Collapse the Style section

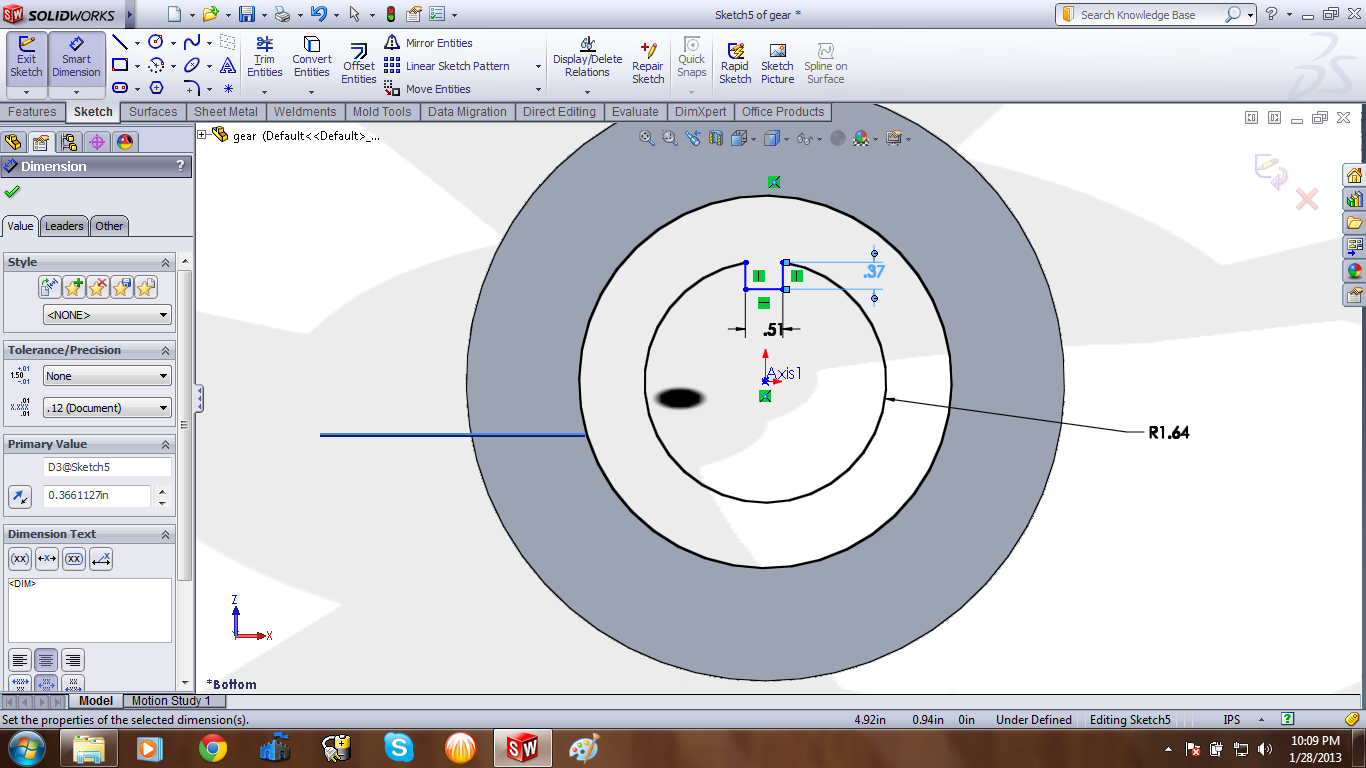166,262
